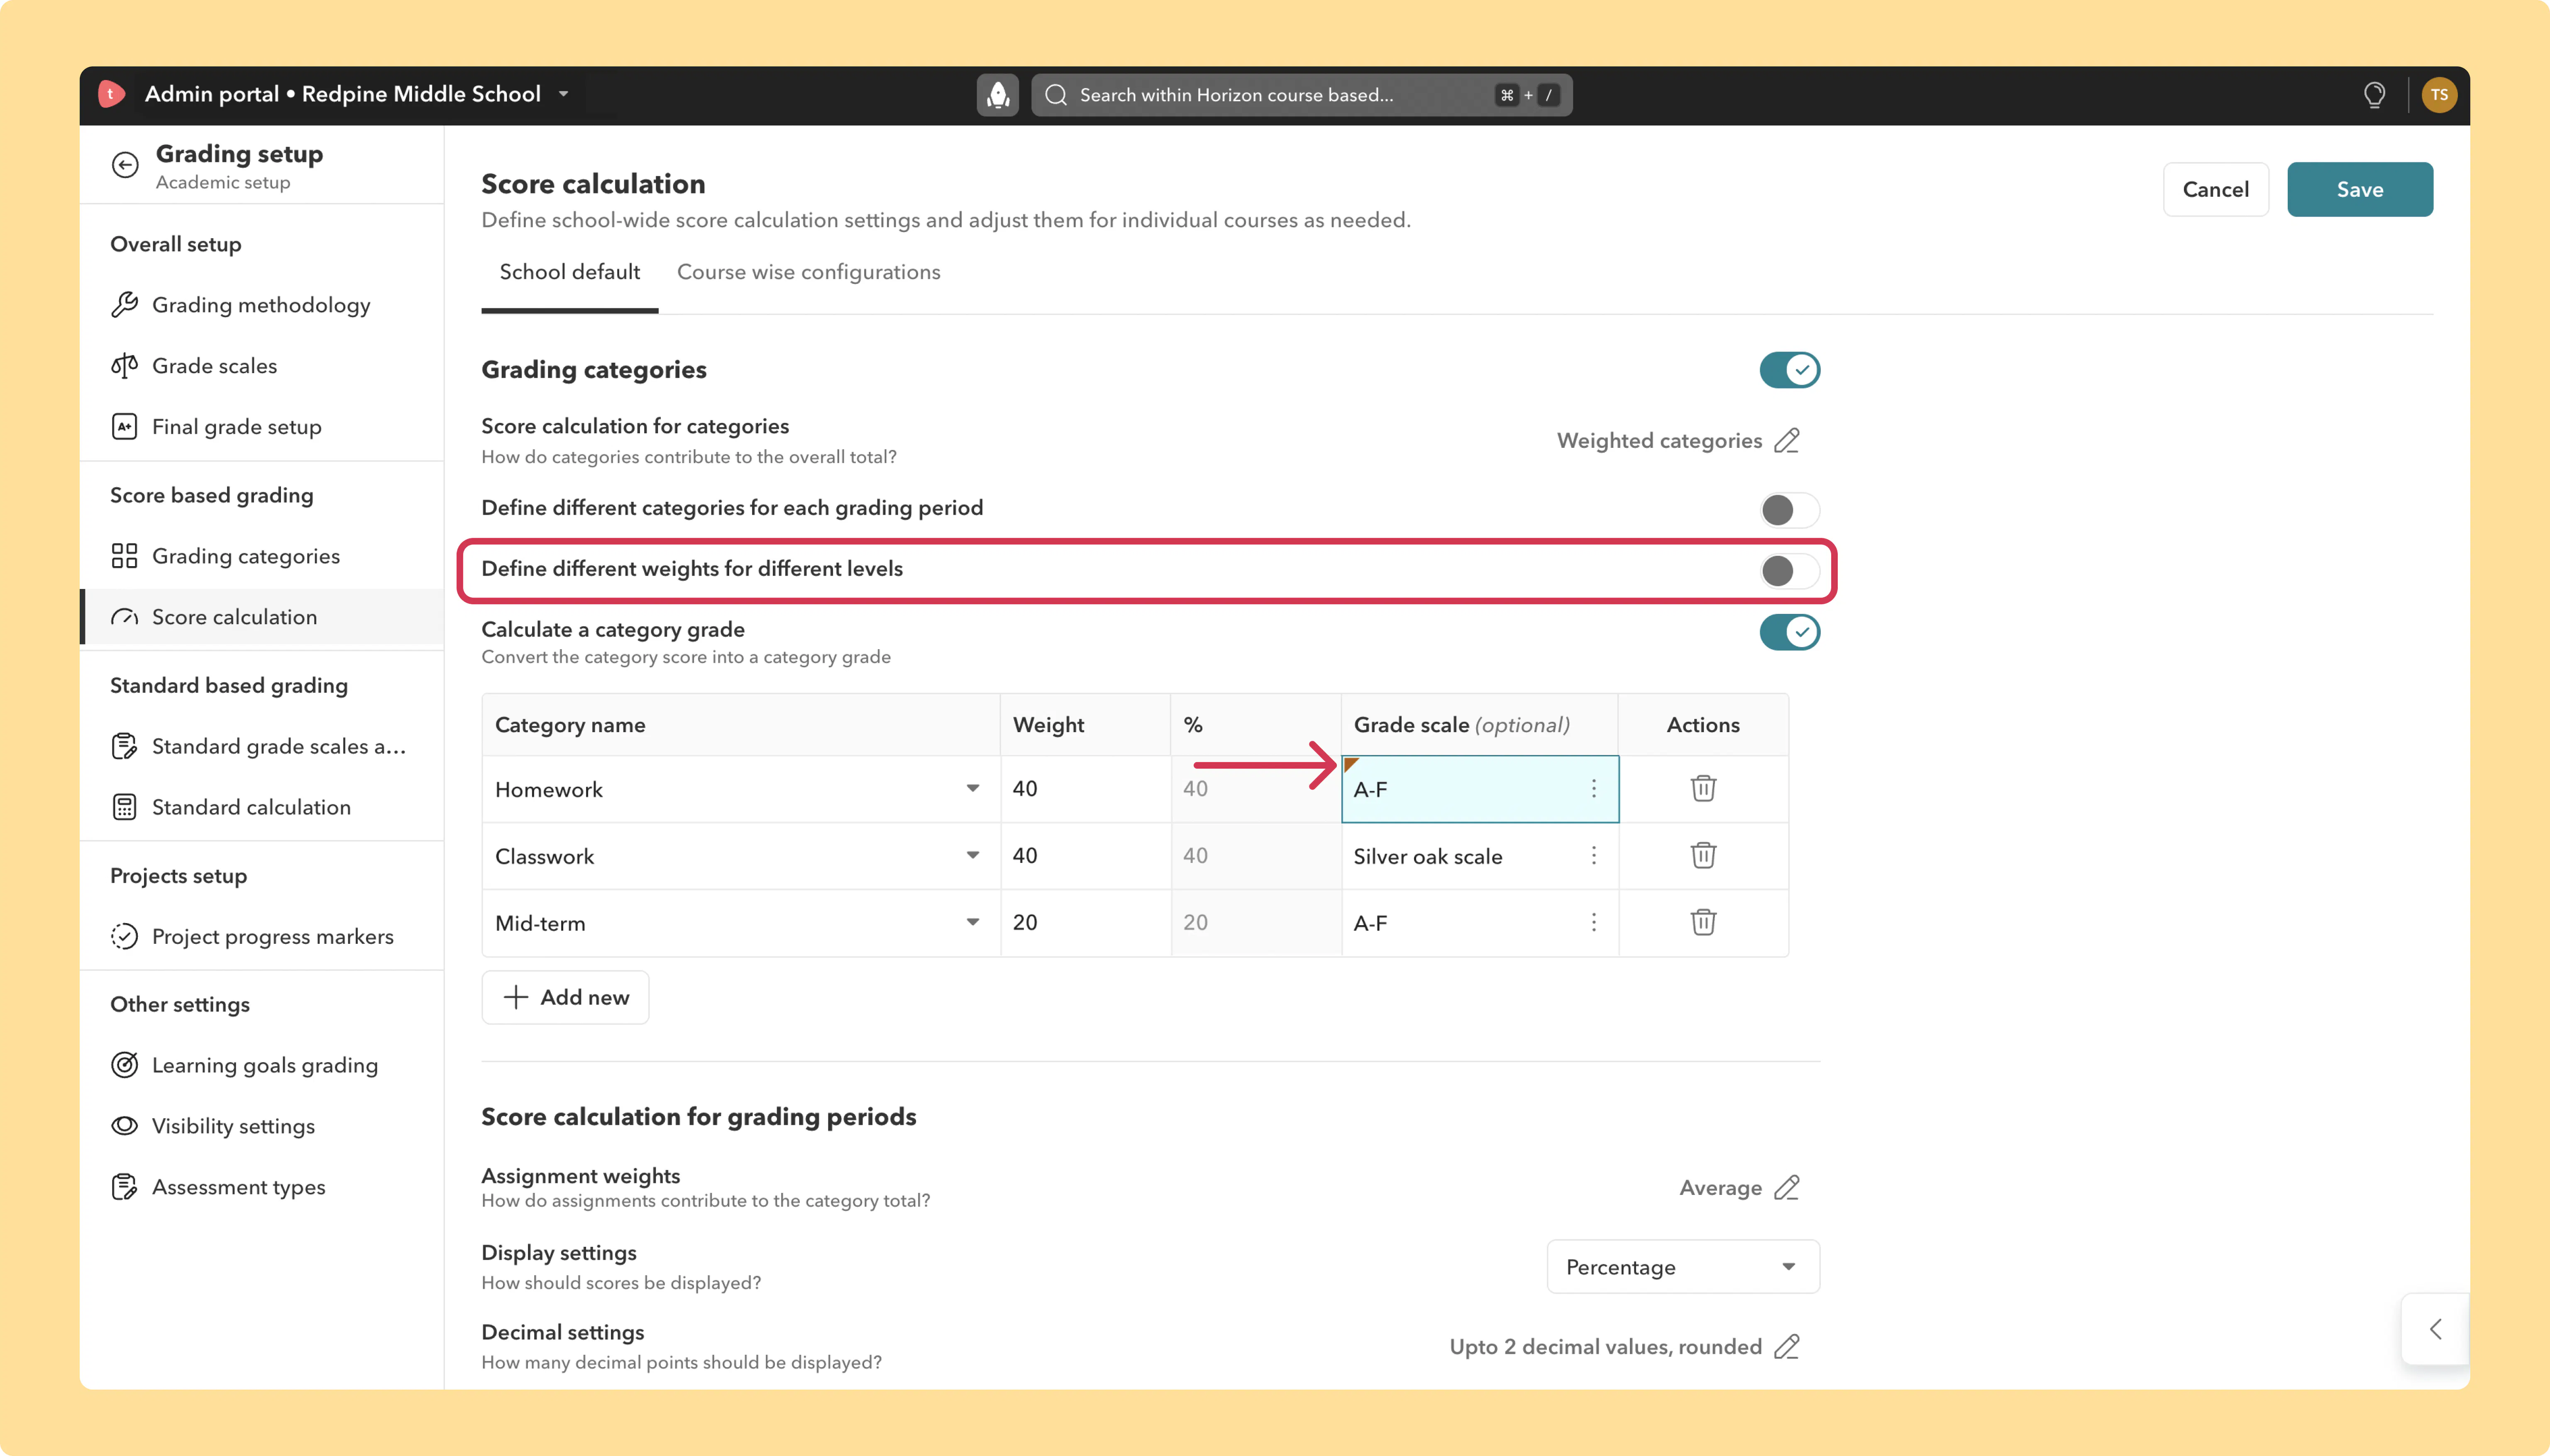This screenshot has height=1456, width=2550.
Task: Select Score calculation in the sidebar
Action: click(261, 617)
